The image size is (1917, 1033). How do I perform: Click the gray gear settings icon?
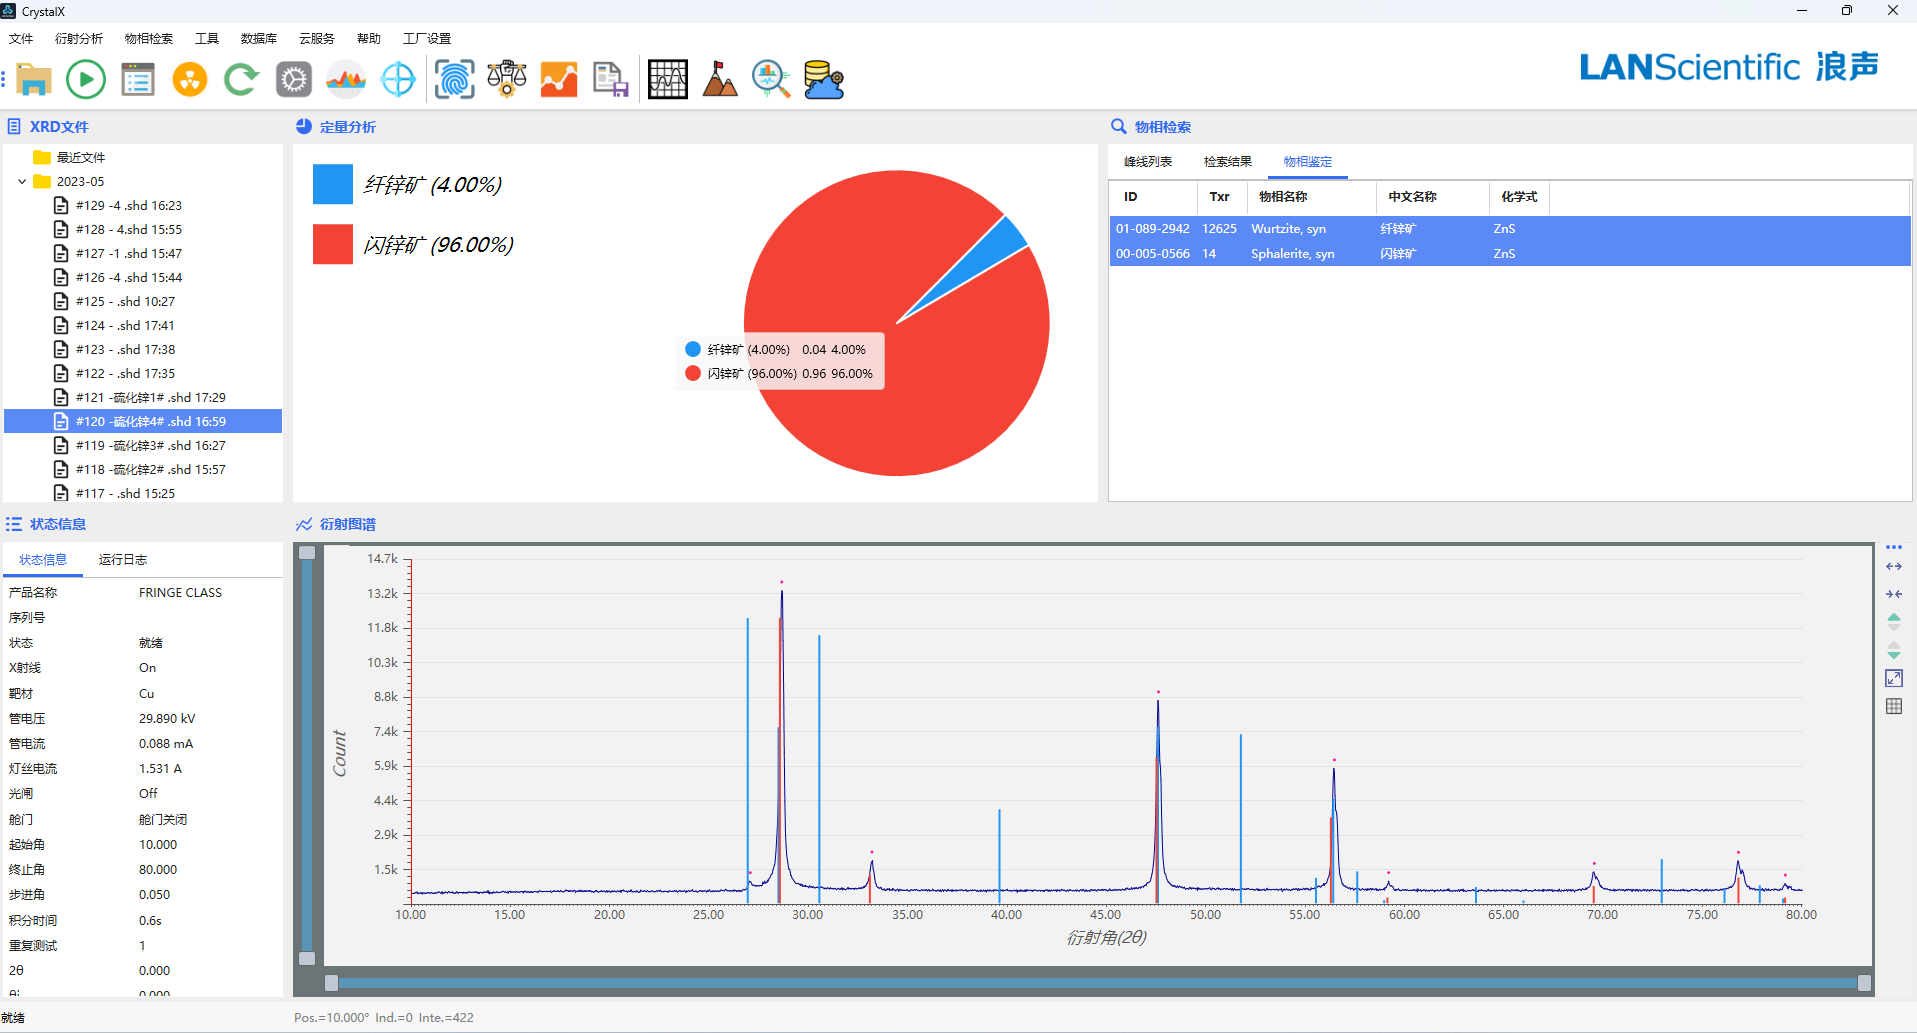(294, 79)
